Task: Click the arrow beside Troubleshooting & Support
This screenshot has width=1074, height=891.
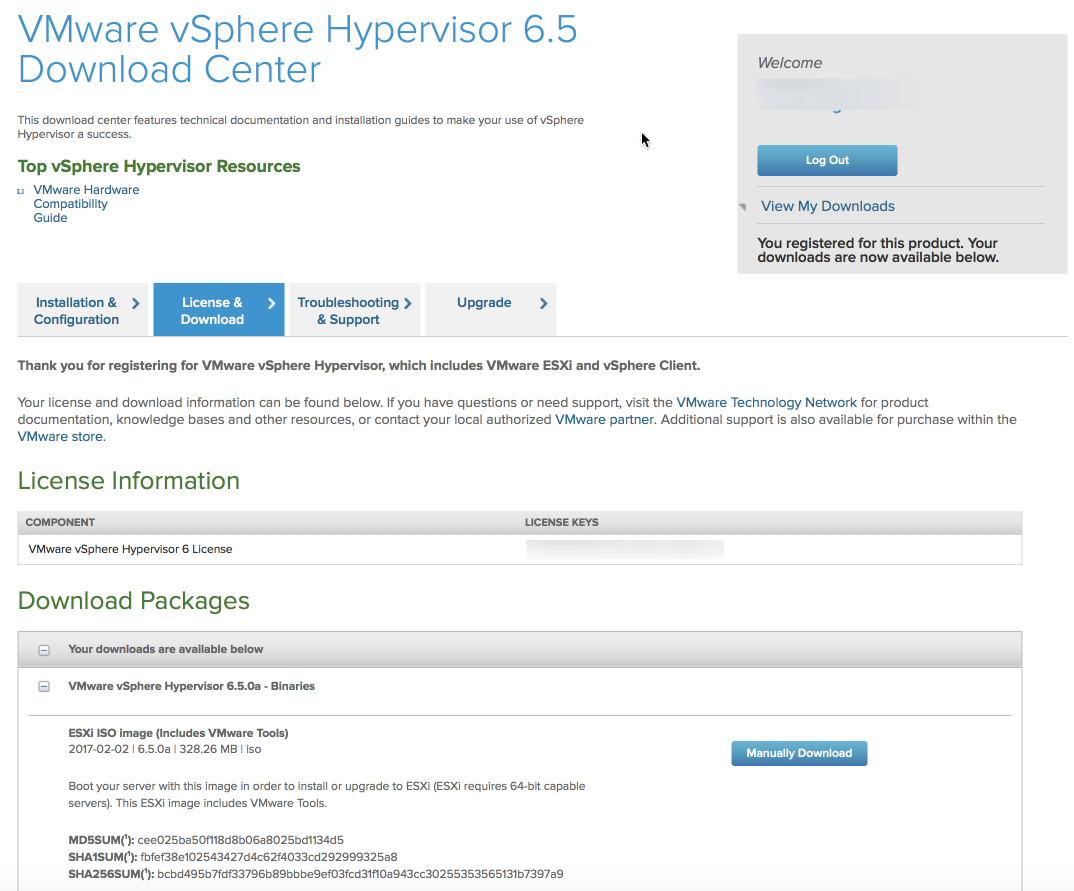Action: [408, 303]
